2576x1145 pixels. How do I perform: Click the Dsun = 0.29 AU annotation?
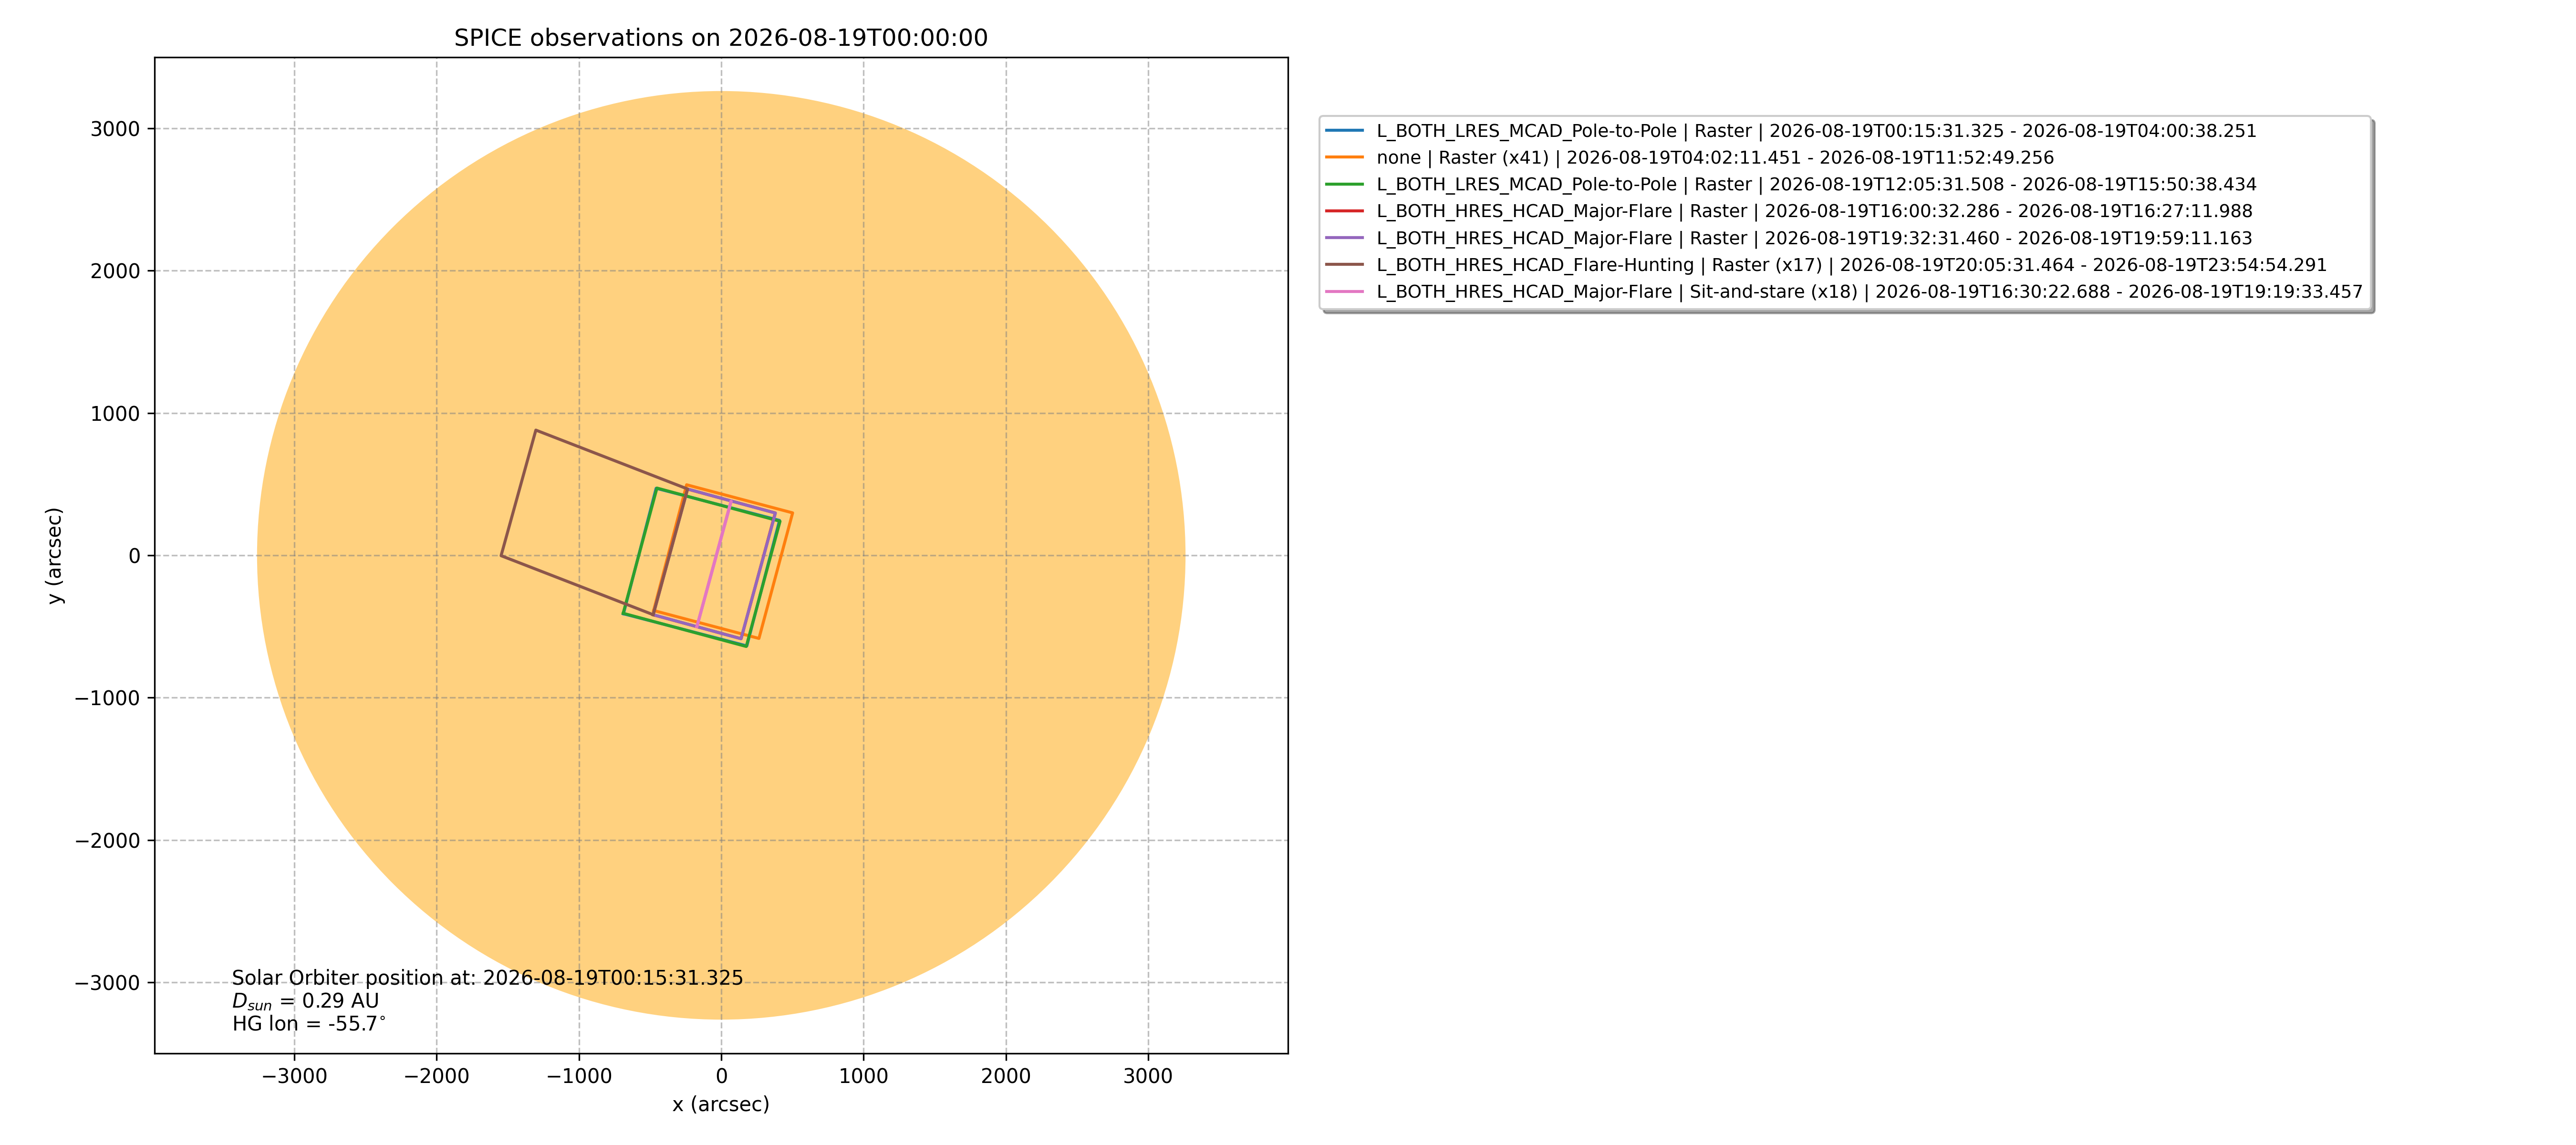click(x=306, y=1001)
